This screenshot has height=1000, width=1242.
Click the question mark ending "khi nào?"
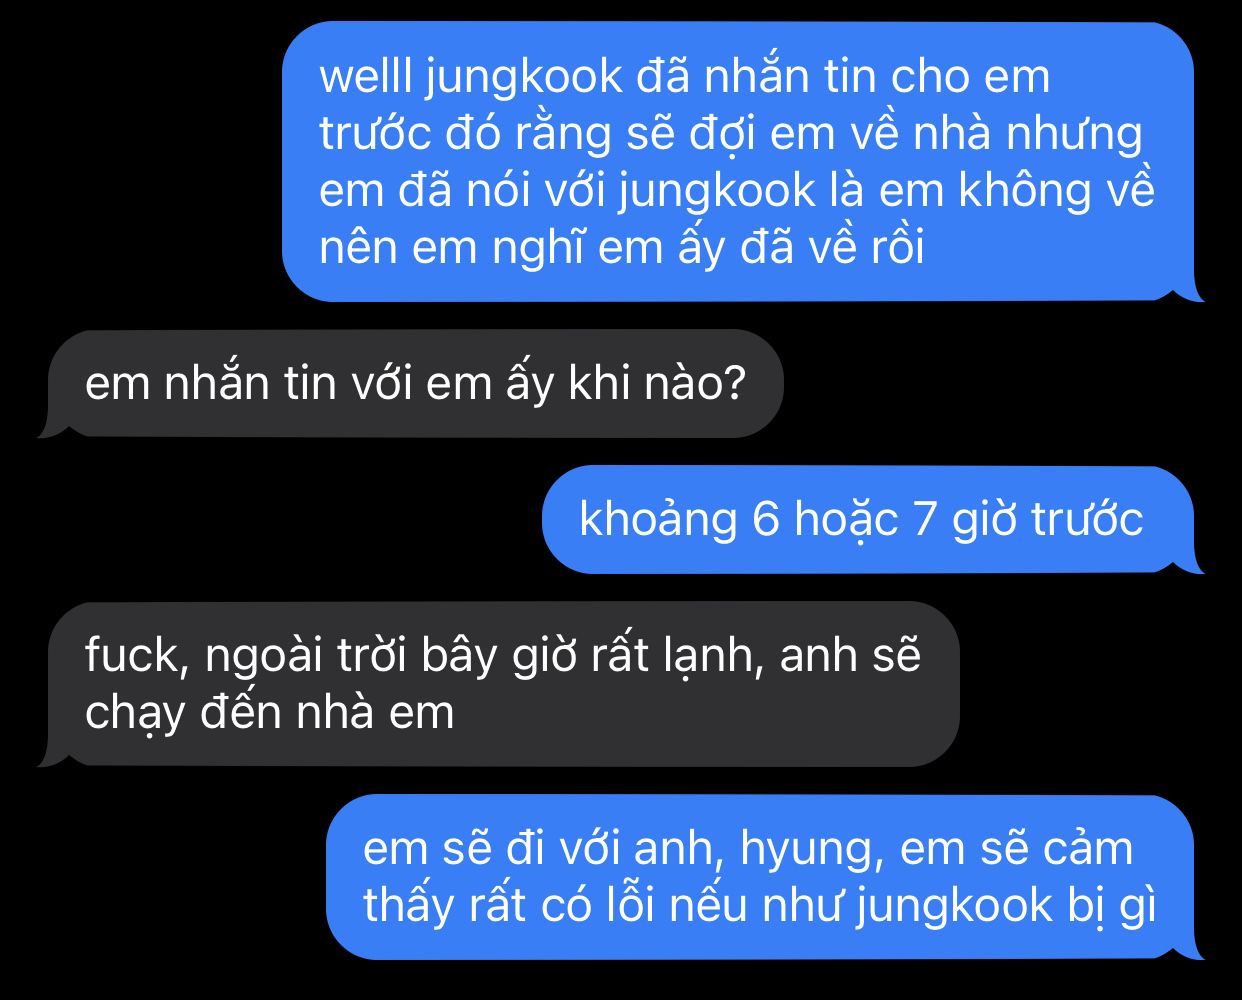733,384
